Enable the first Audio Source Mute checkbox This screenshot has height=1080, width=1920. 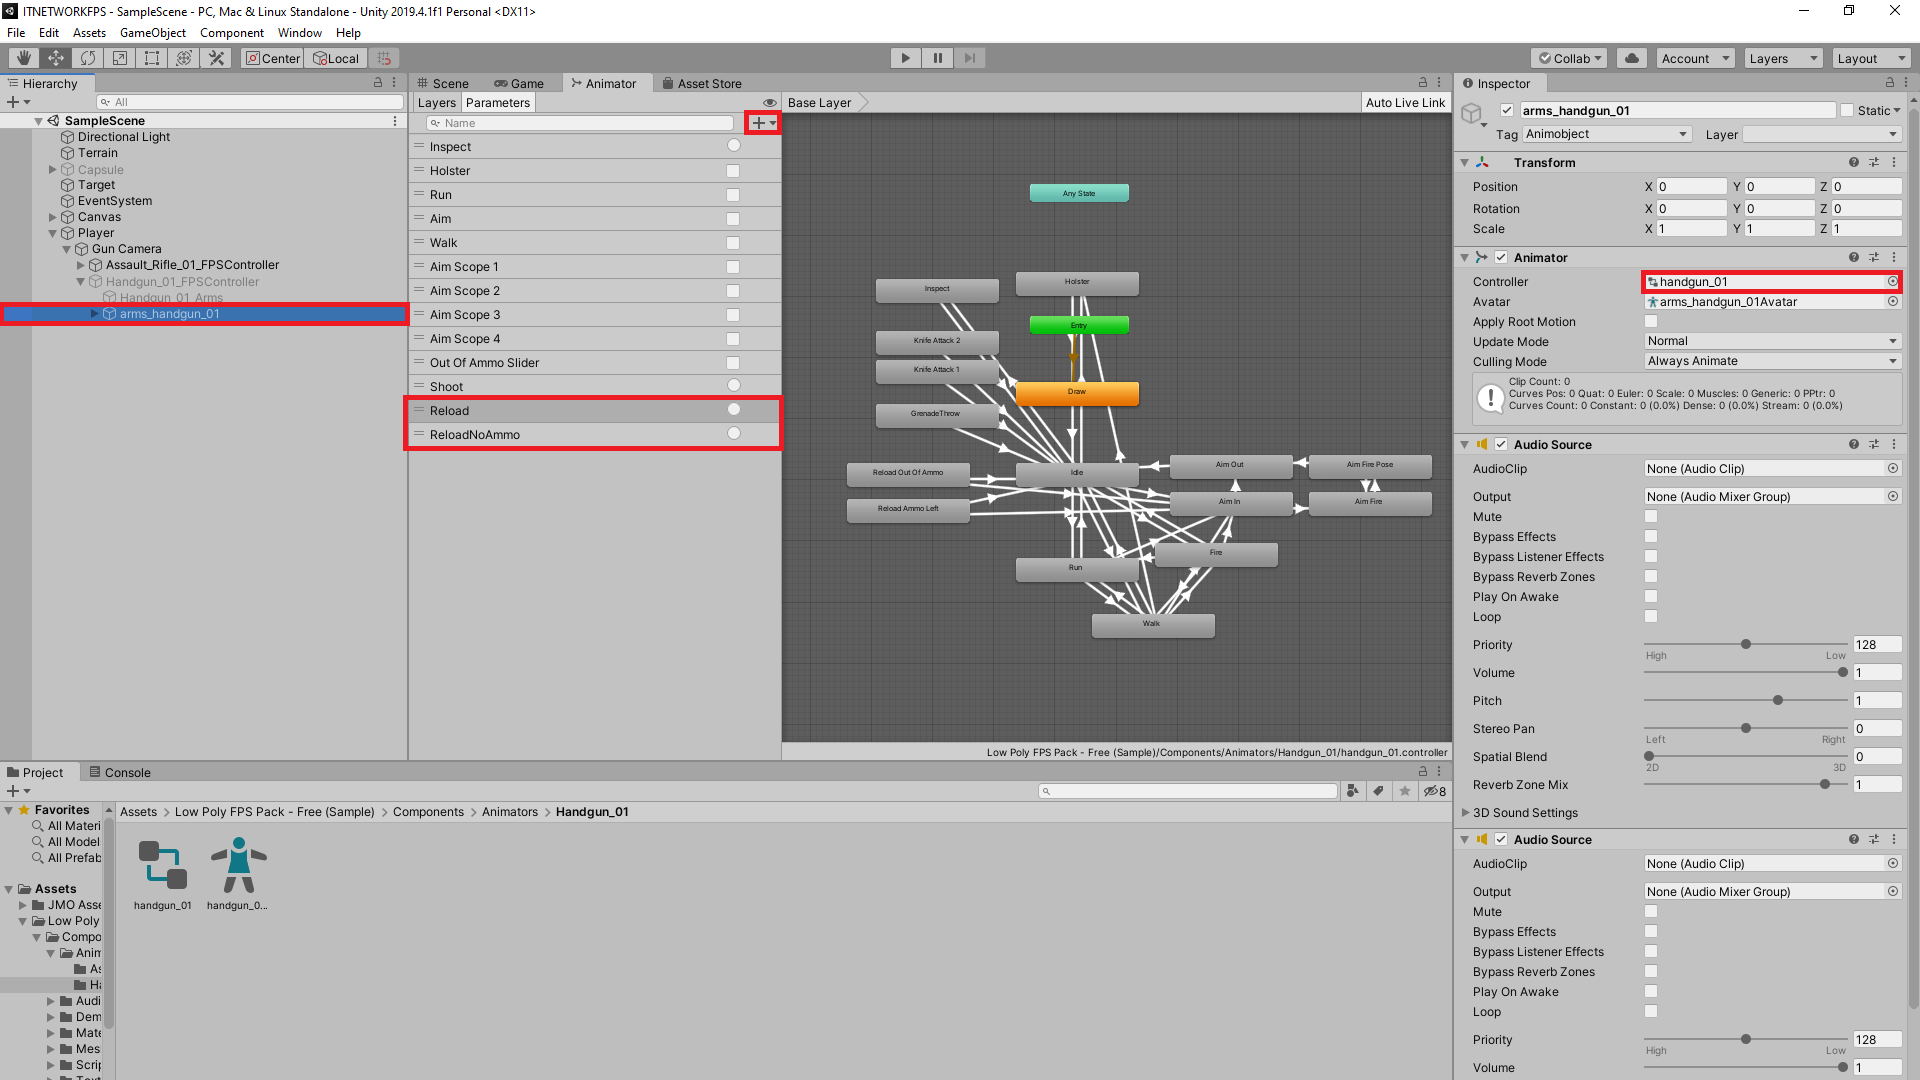[1651, 517]
